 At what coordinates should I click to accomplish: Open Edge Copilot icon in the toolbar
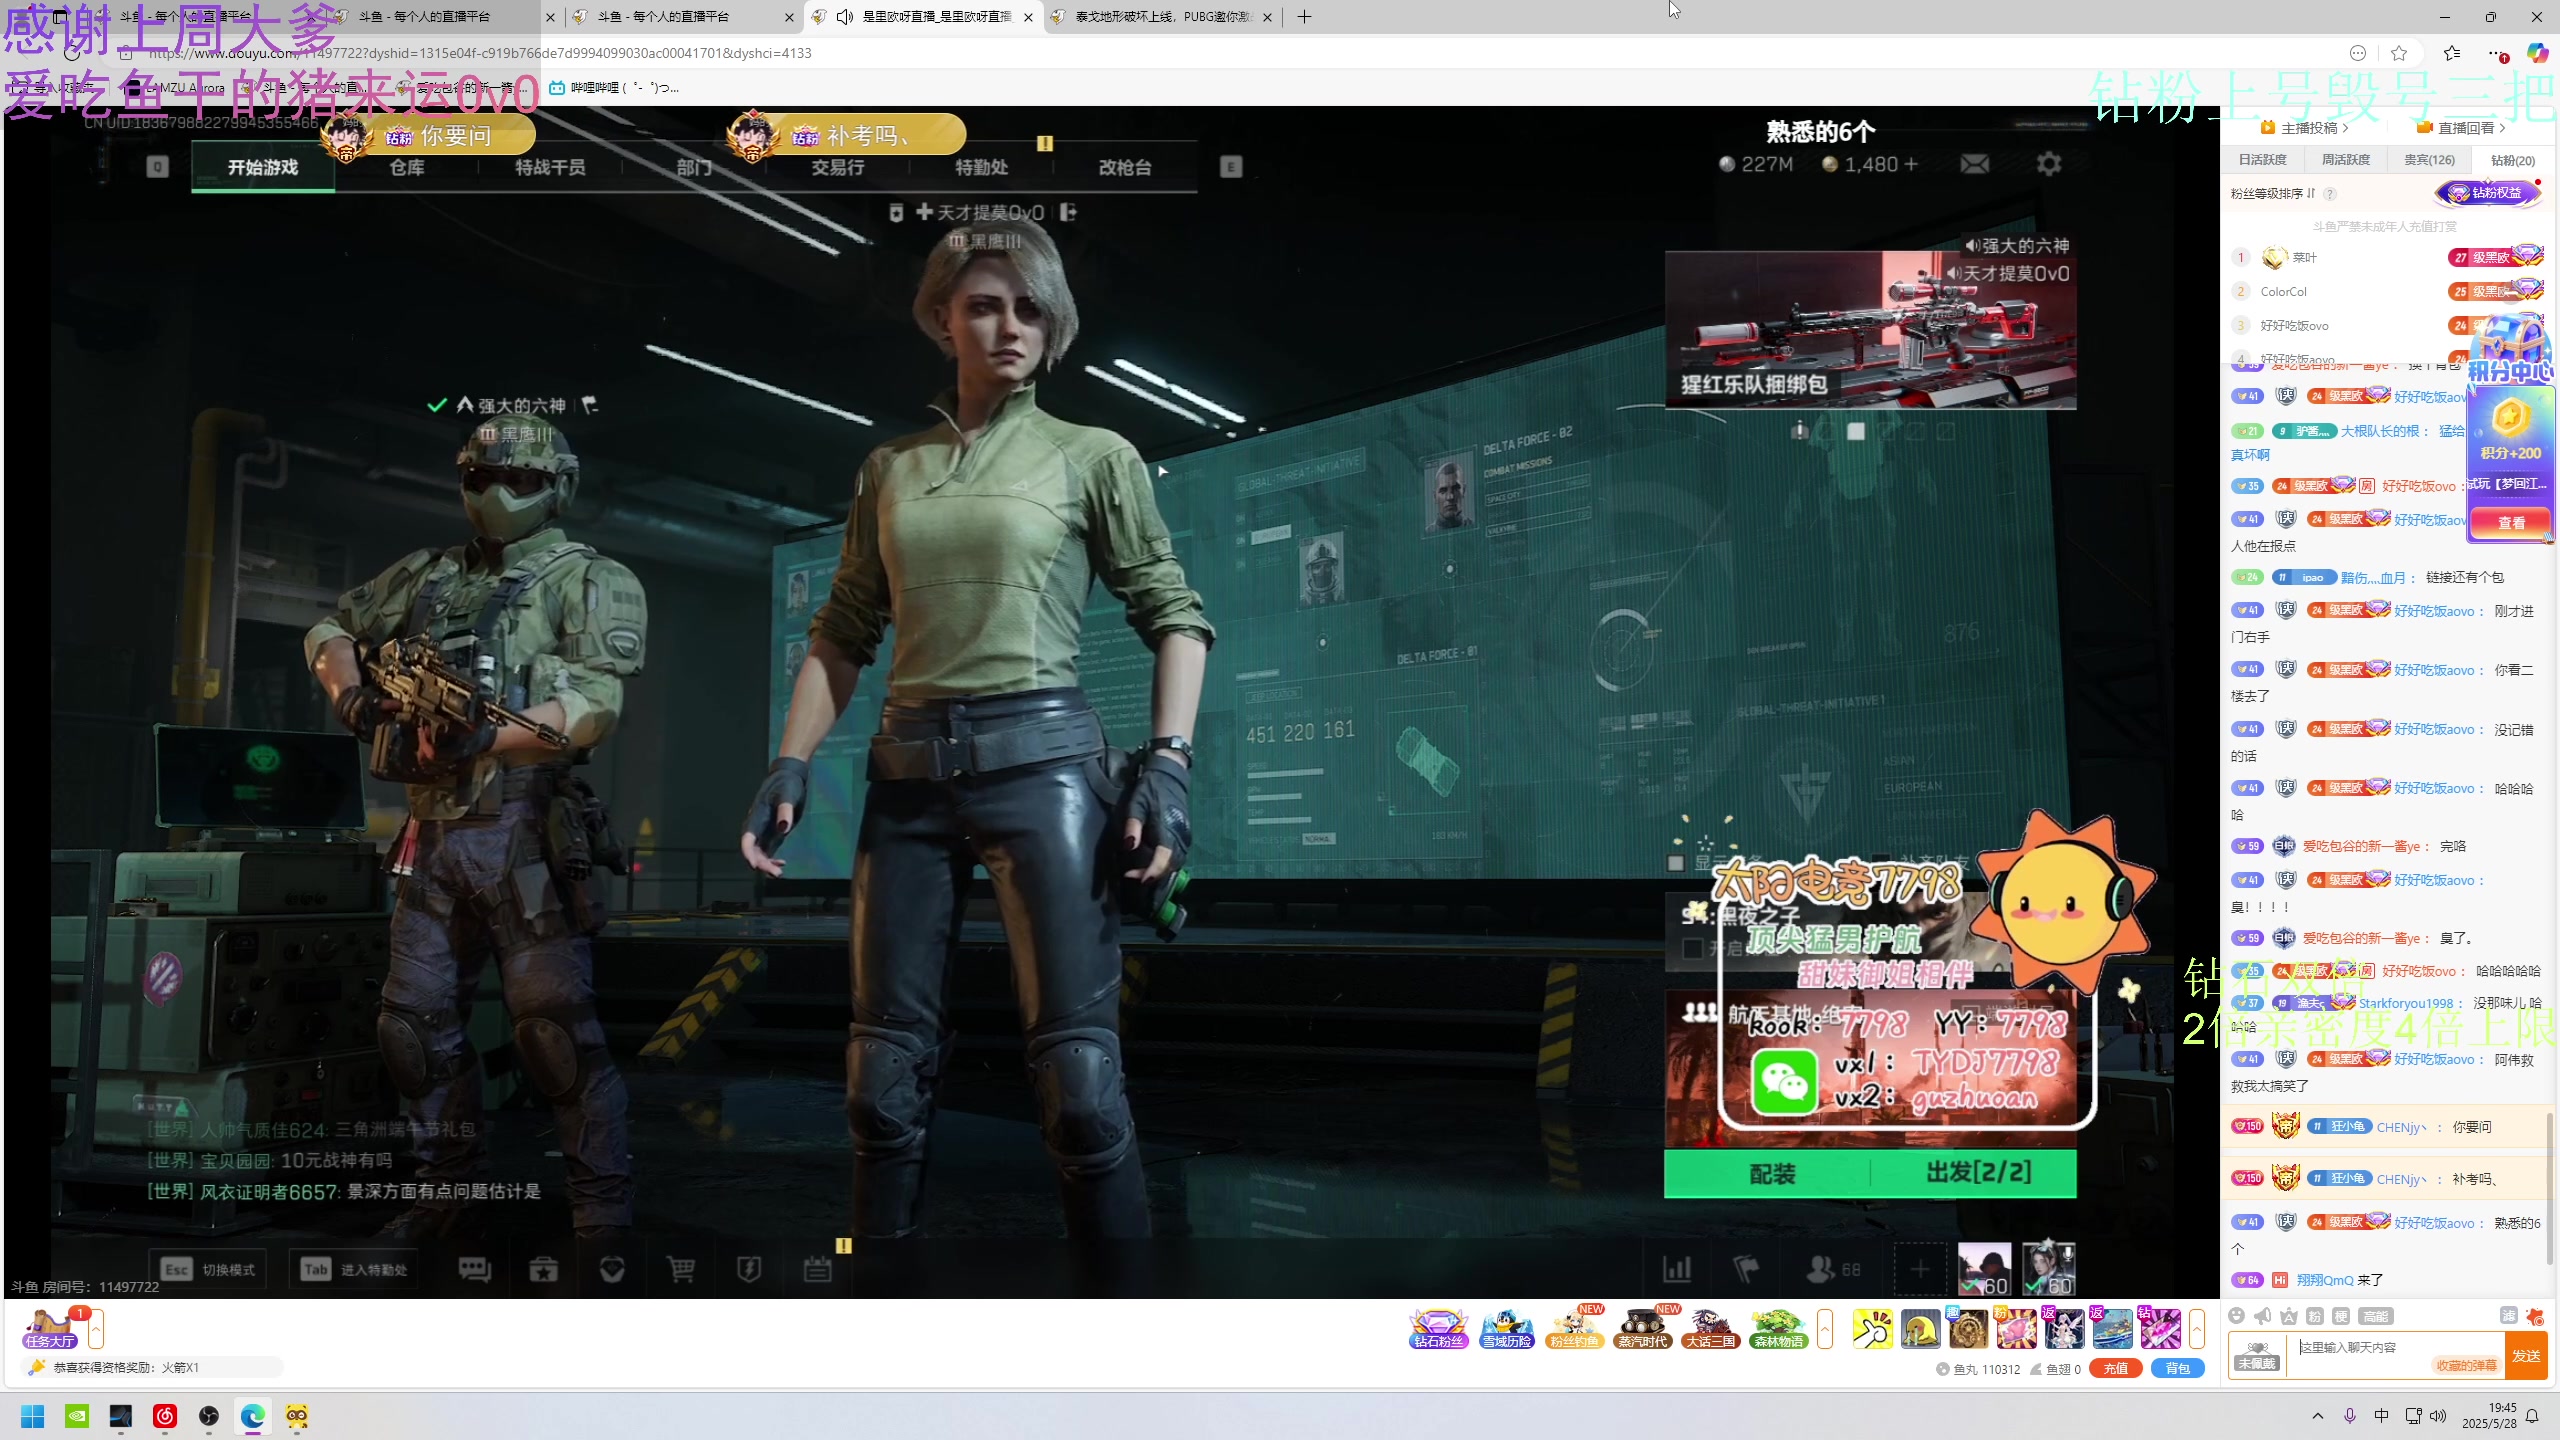click(x=2538, y=53)
